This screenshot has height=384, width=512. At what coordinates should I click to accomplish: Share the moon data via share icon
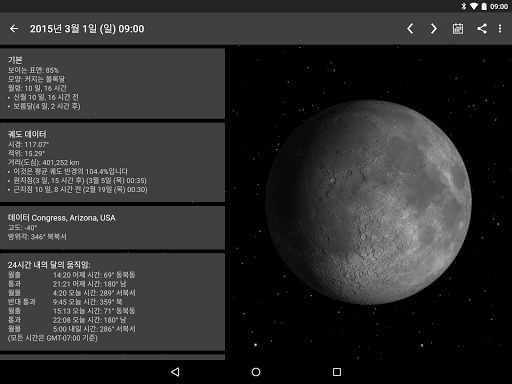coord(482,29)
